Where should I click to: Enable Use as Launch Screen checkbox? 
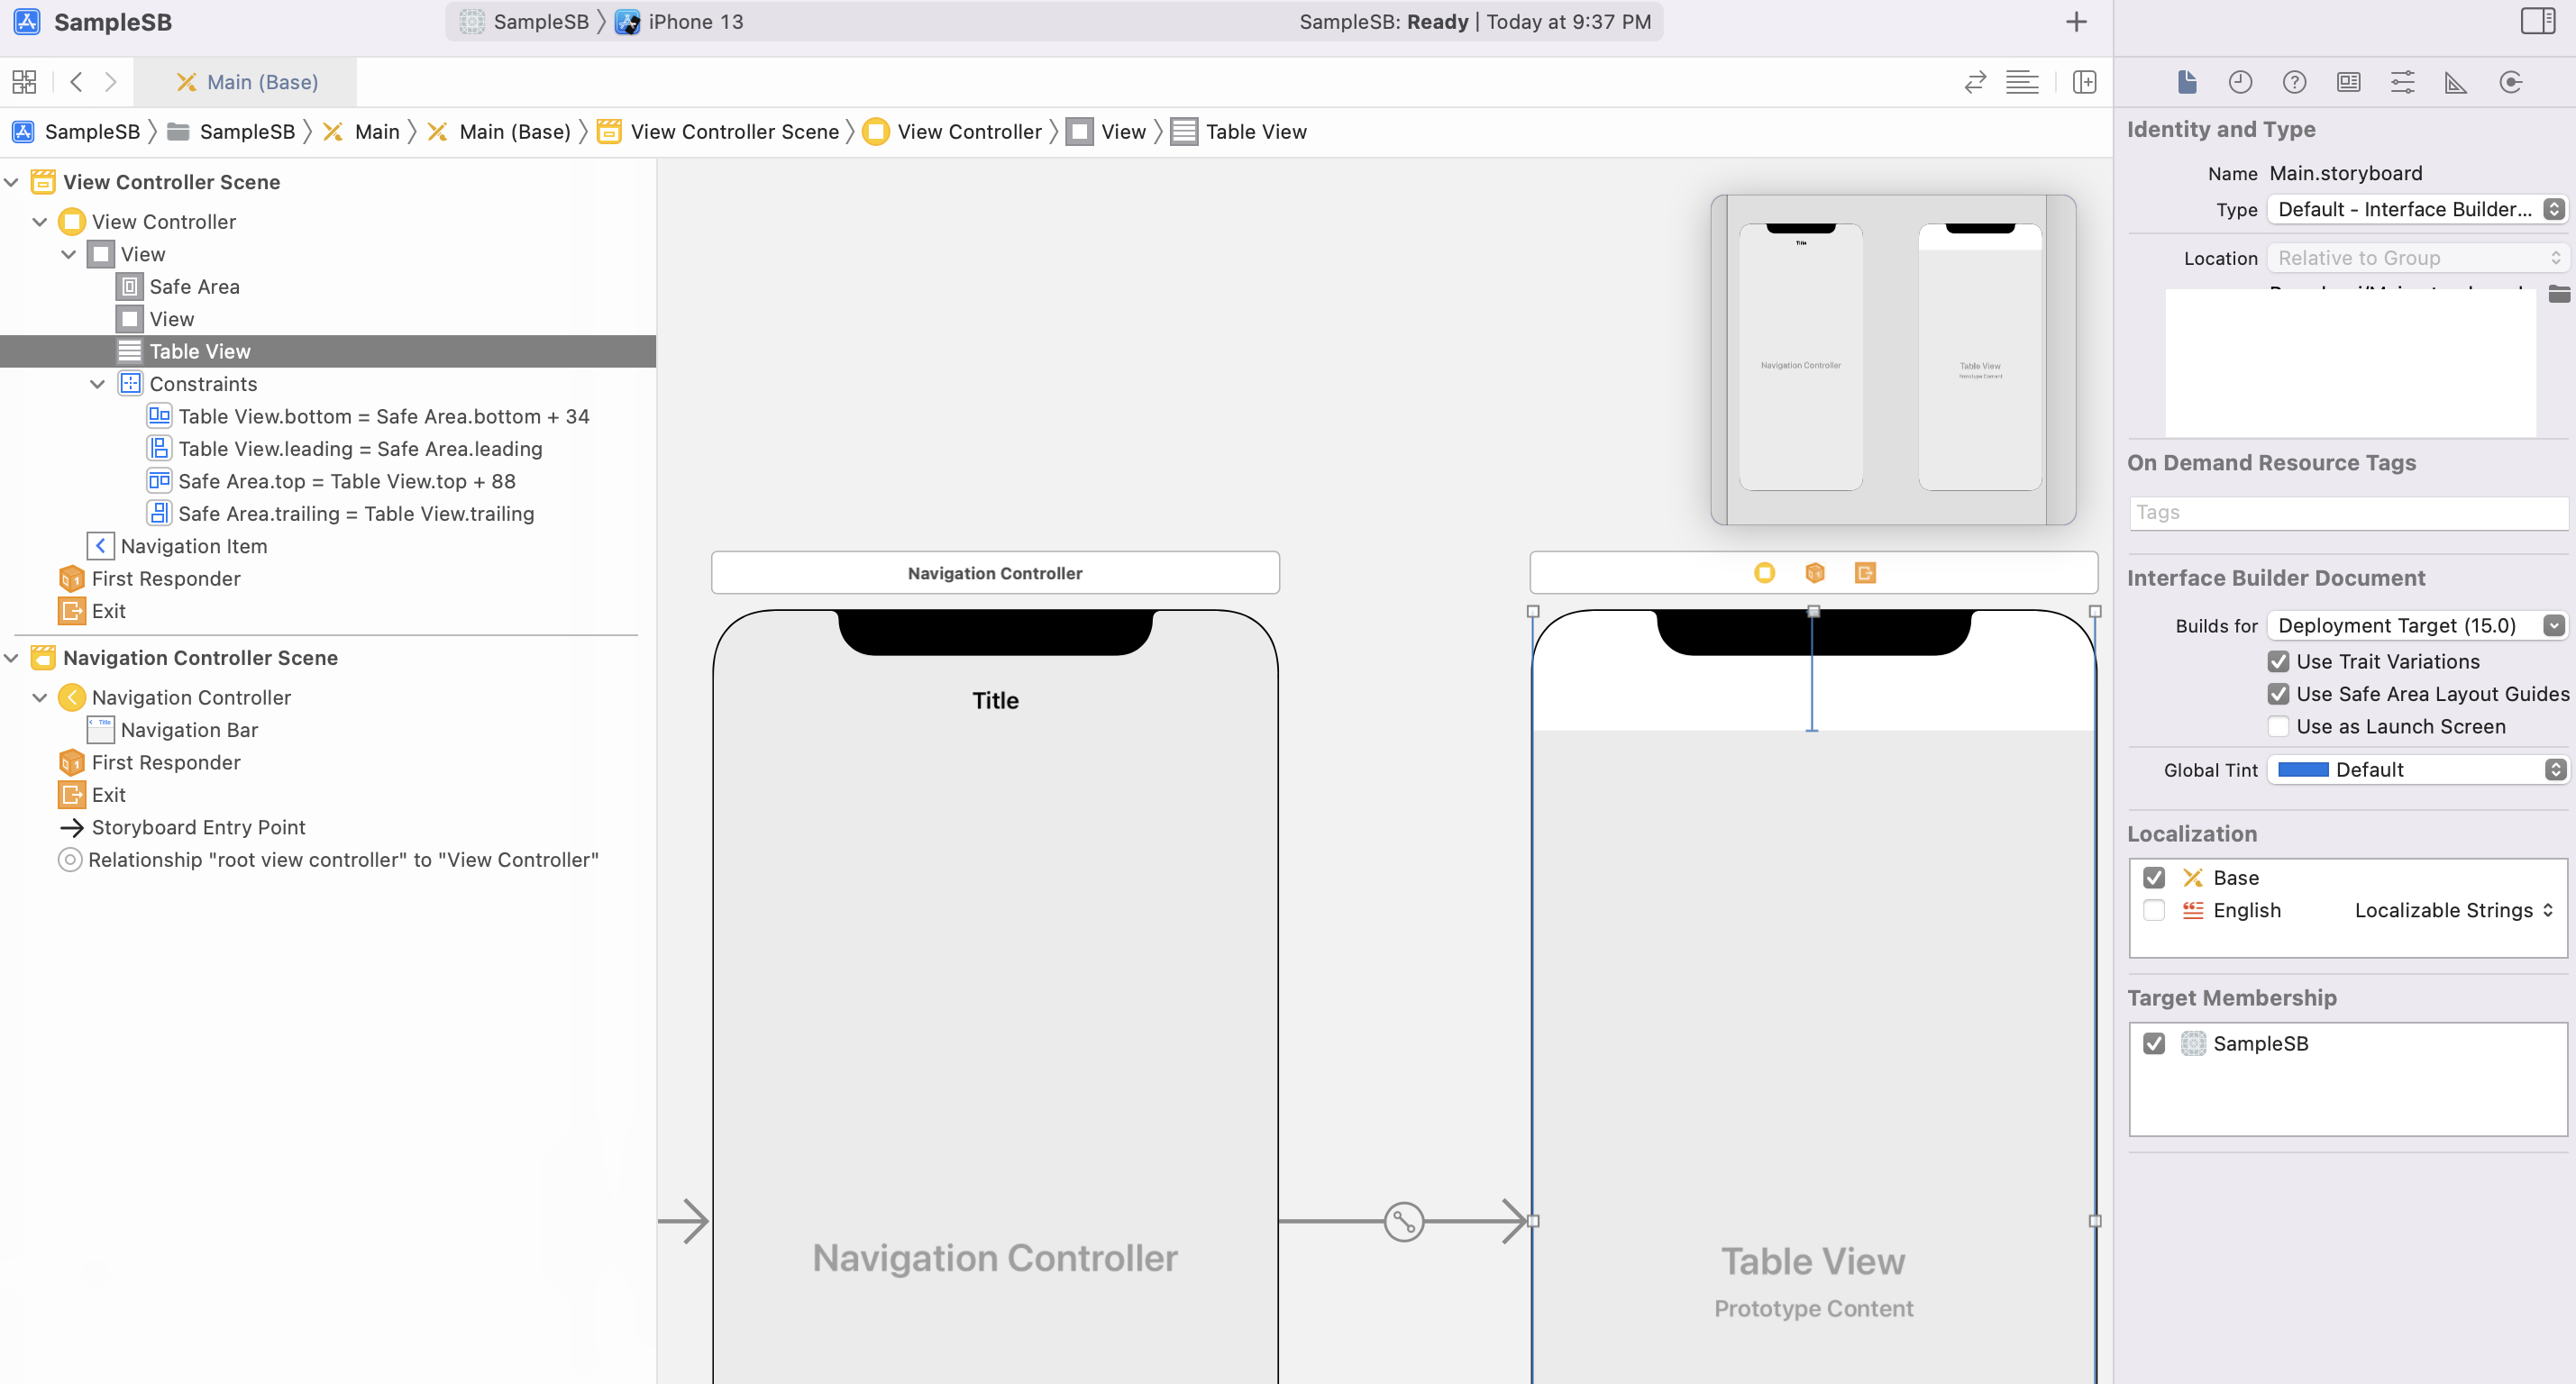point(2278,727)
